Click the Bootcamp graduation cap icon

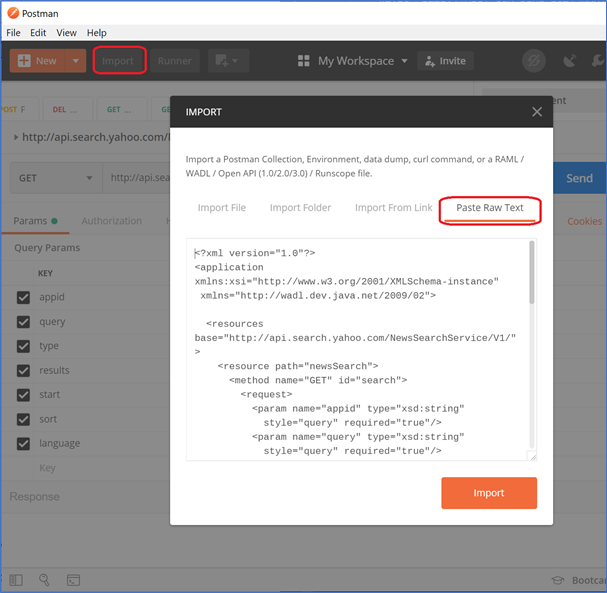557,580
